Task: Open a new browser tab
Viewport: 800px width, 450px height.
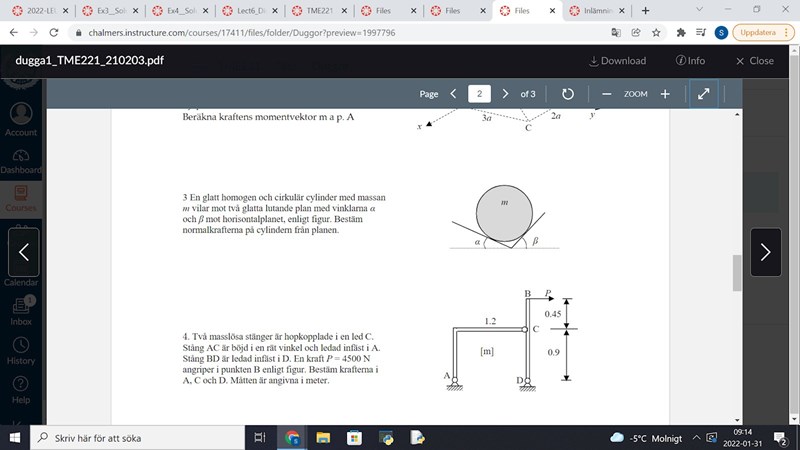Action: point(645,10)
